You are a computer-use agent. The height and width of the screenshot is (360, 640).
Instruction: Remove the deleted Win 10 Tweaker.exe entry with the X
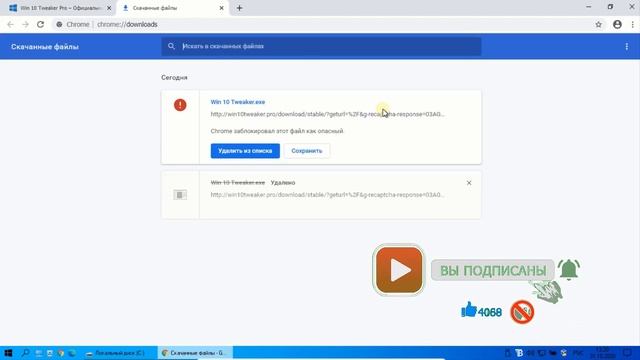tap(469, 183)
